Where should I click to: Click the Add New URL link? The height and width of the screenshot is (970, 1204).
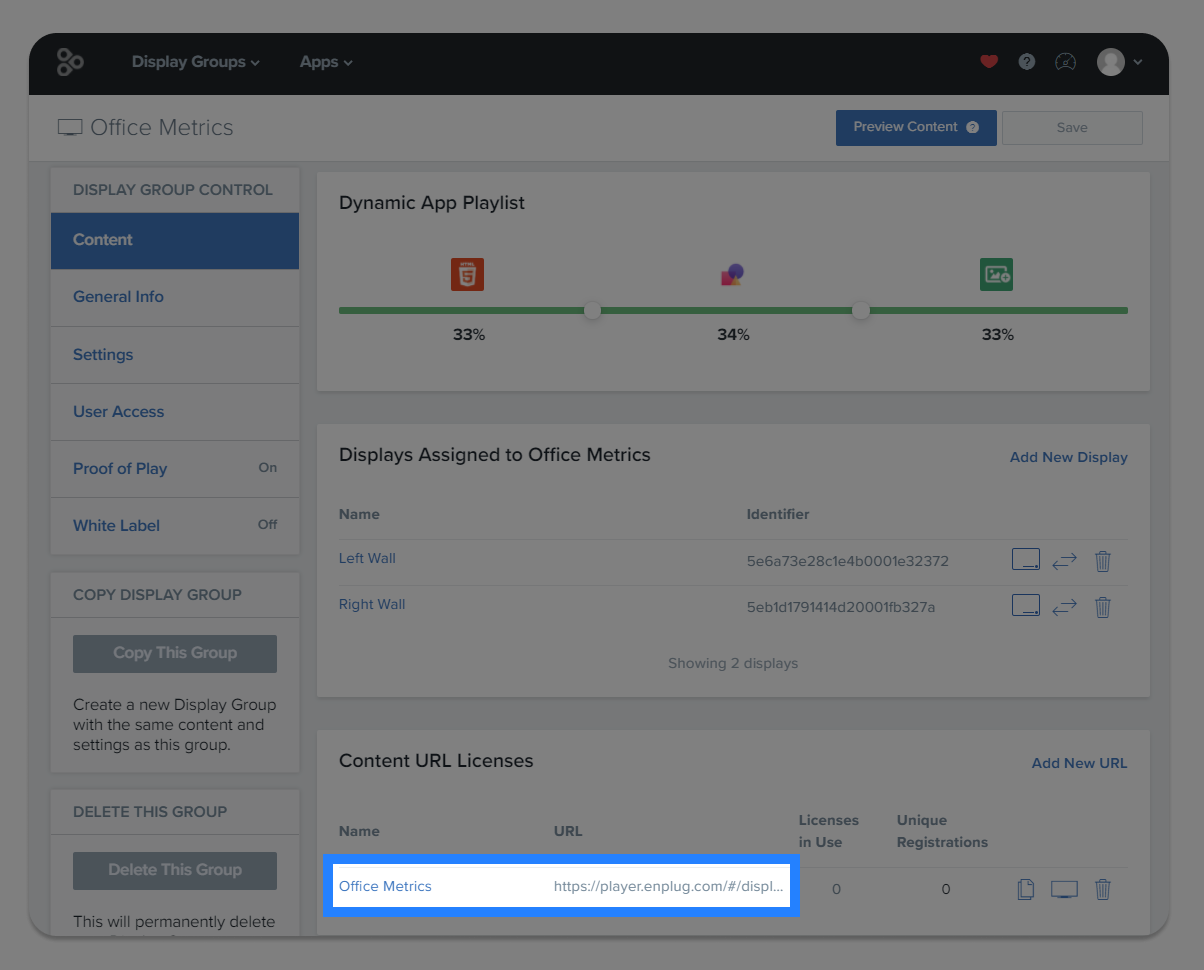point(1080,763)
